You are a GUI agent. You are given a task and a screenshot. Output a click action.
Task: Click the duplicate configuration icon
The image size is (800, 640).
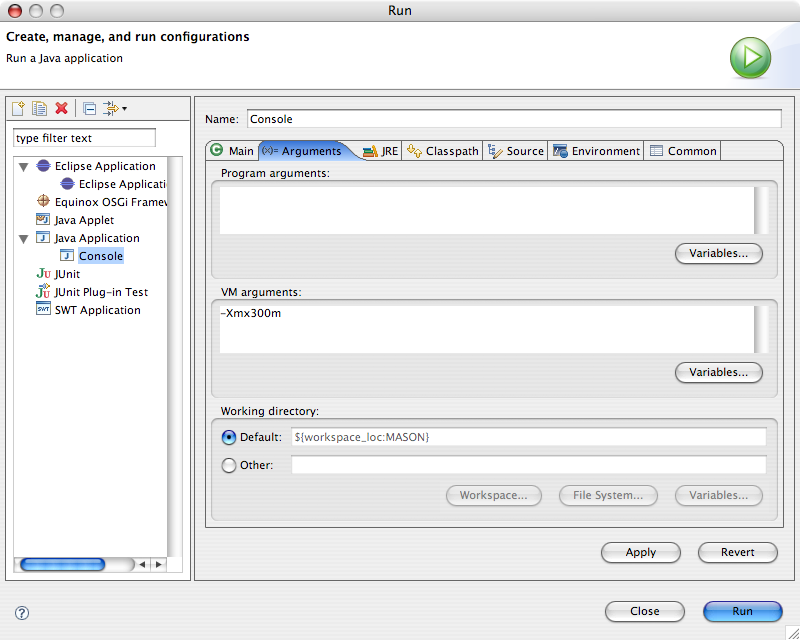pos(39,108)
